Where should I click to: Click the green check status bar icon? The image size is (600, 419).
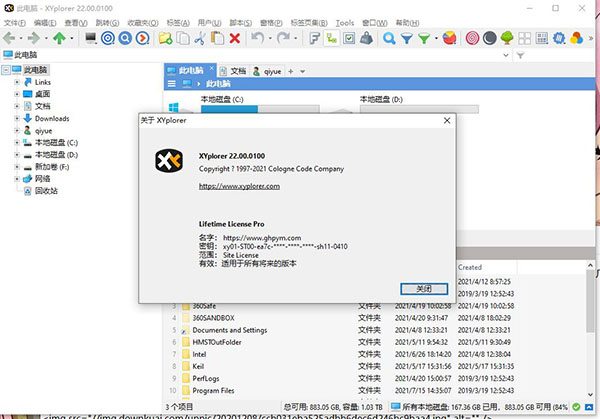(x=576, y=407)
